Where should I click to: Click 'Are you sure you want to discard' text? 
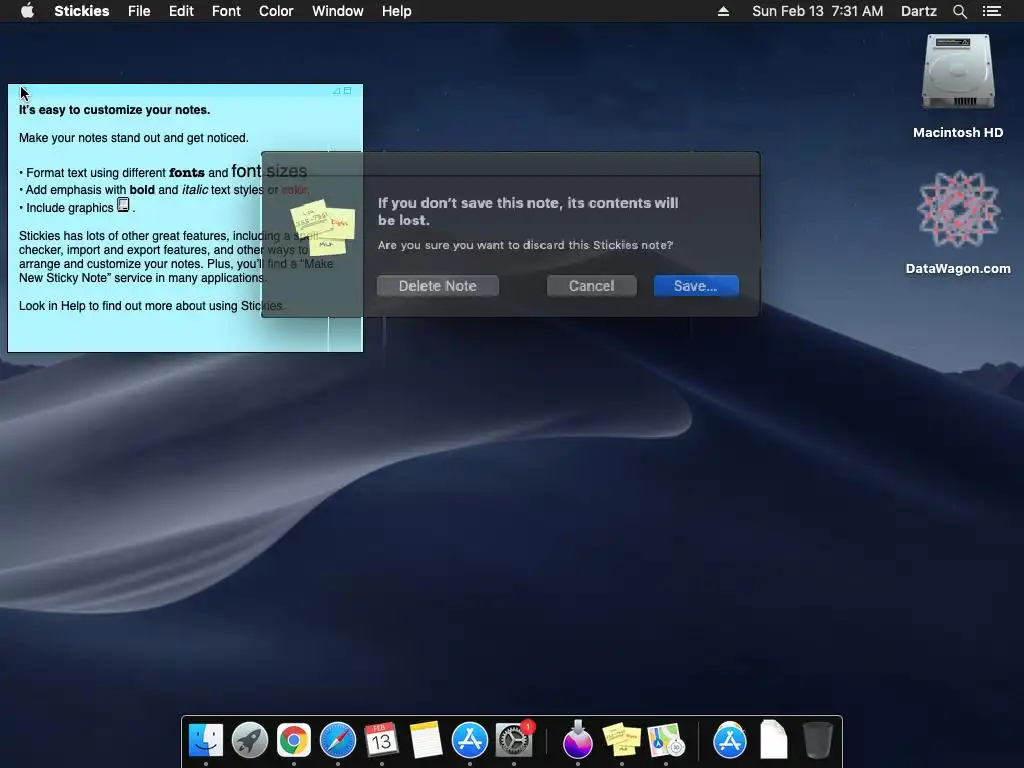(x=525, y=245)
